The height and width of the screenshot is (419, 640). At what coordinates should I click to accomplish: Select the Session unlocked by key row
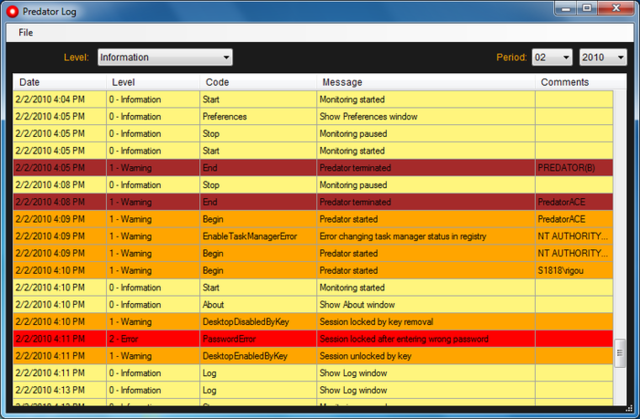pos(313,356)
